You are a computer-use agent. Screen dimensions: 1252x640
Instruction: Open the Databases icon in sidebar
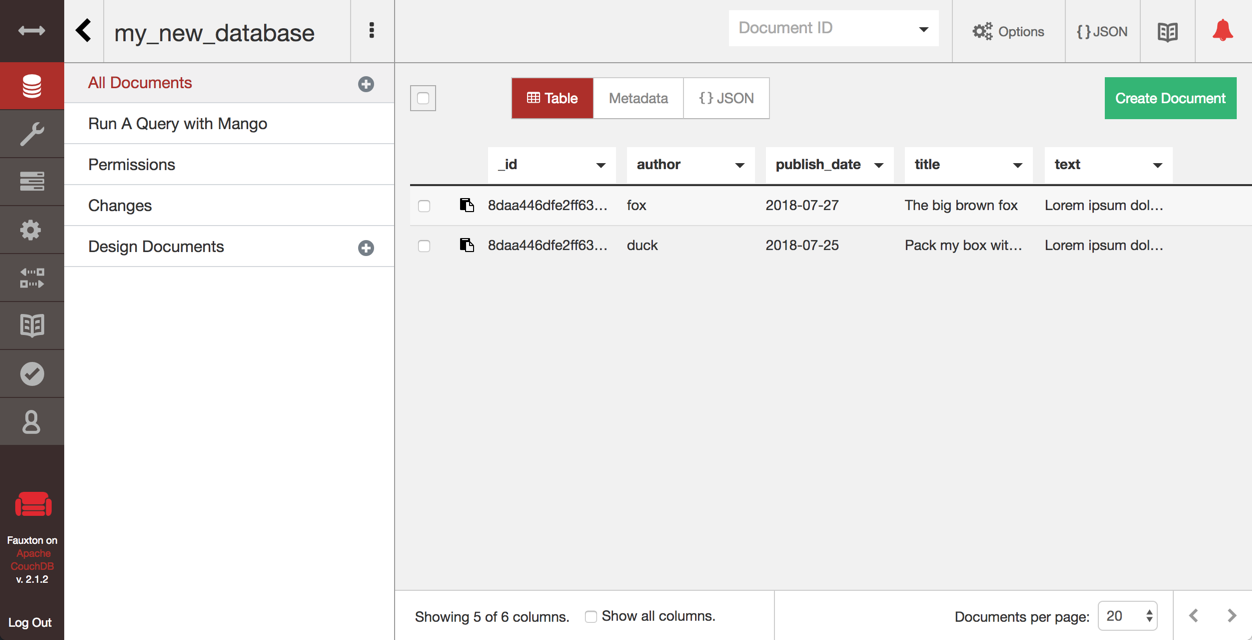32,86
